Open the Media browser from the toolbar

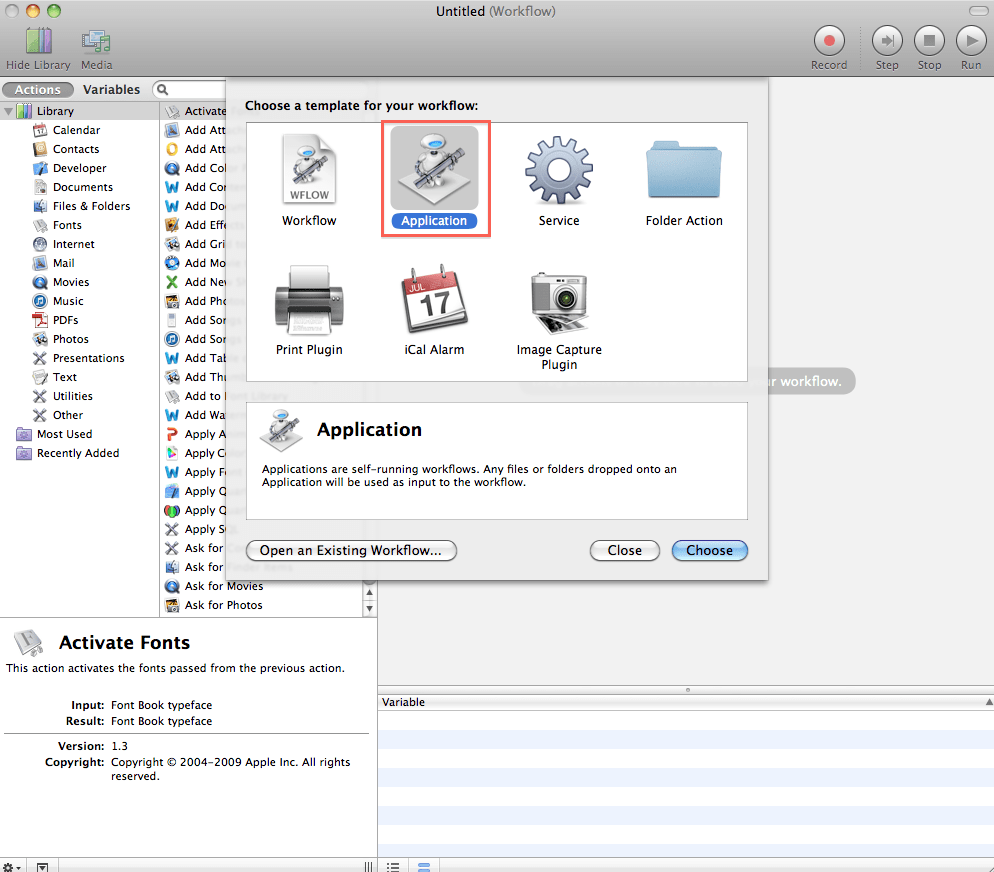pos(95,40)
